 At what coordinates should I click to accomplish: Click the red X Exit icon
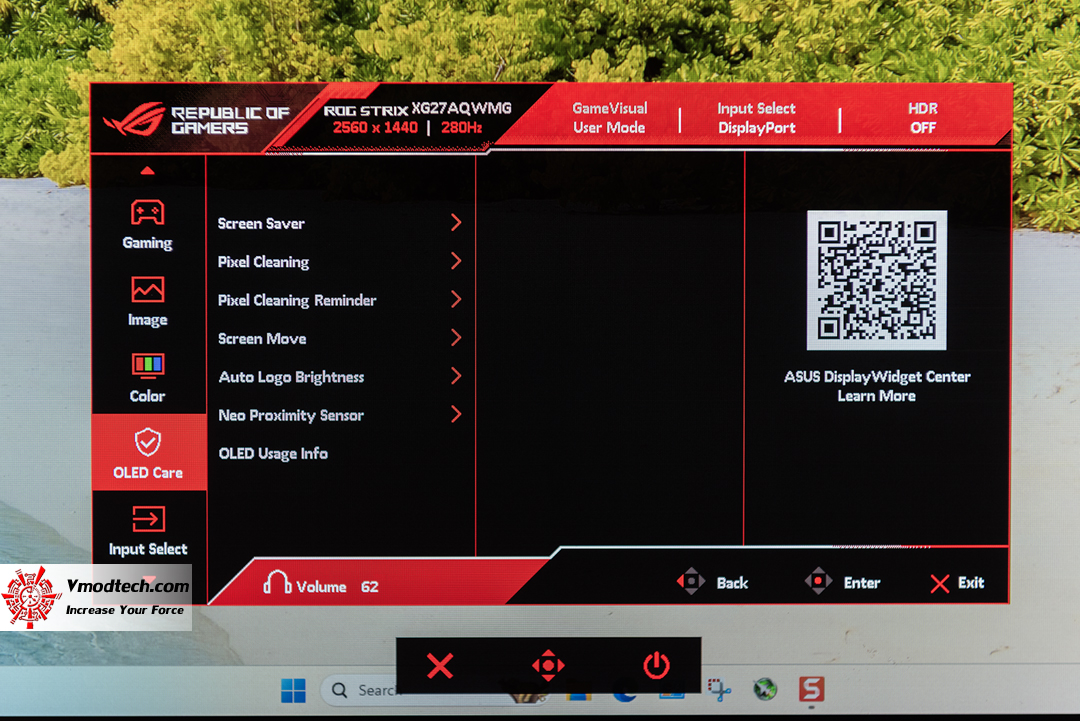pyautogui.click(x=939, y=583)
